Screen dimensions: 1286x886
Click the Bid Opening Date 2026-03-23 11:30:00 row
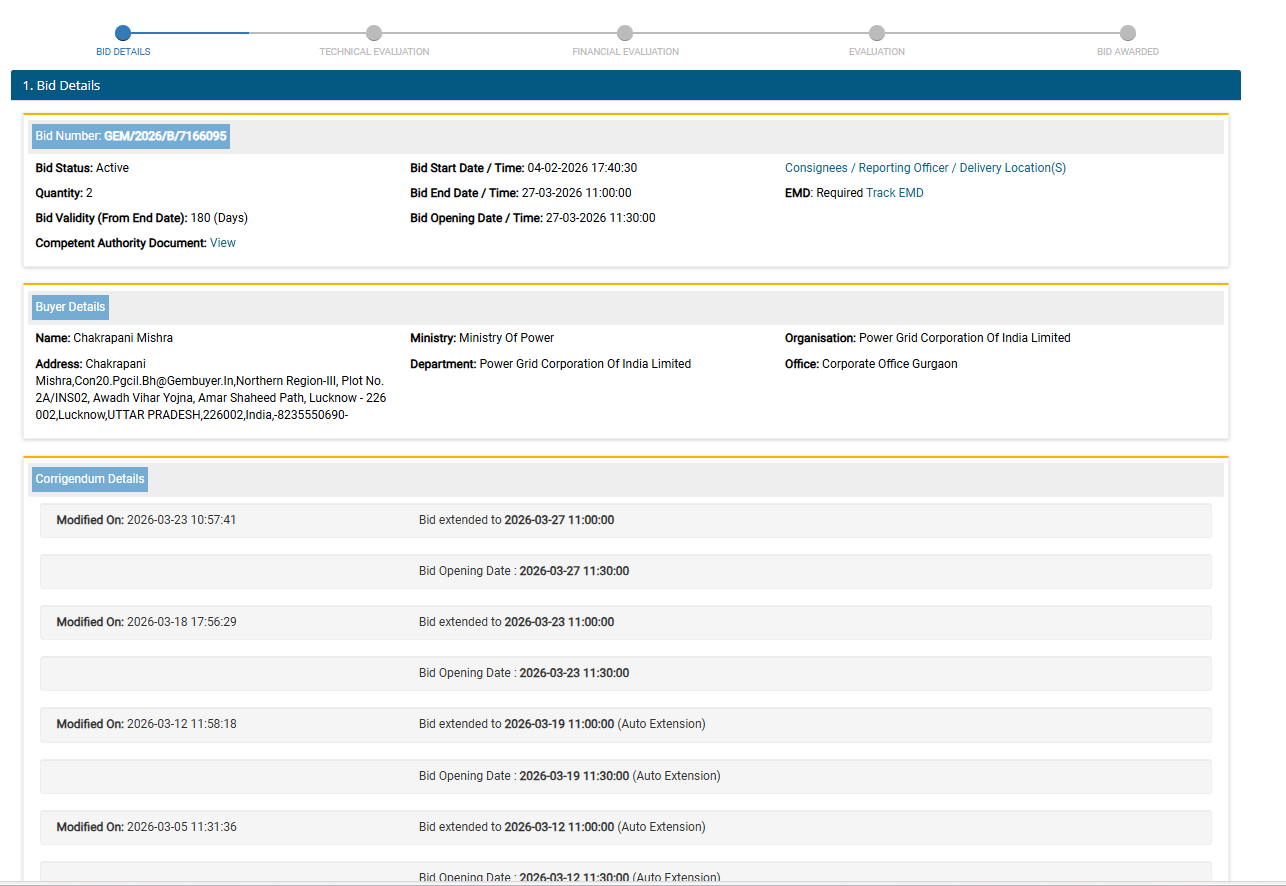pos(625,673)
